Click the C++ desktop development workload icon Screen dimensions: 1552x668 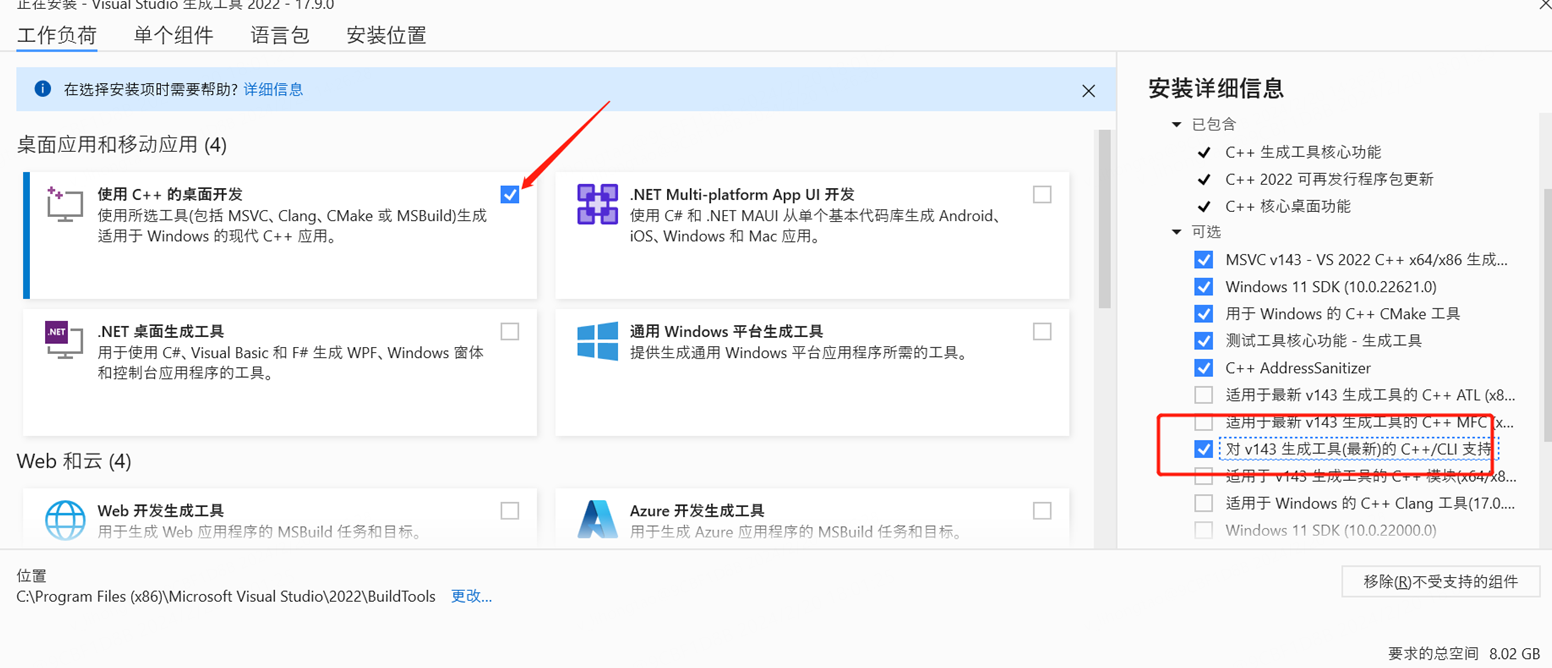pyautogui.click(x=65, y=204)
